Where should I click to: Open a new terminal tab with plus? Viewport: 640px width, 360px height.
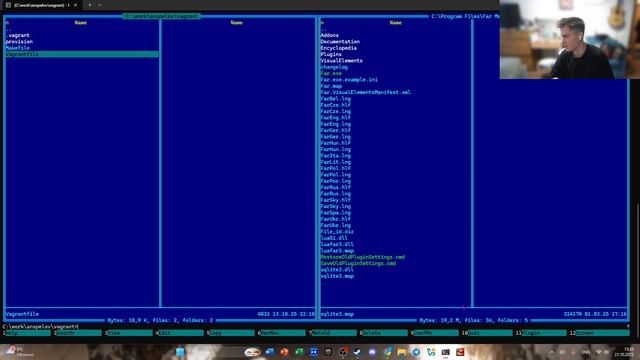pyautogui.click(x=90, y=5)
